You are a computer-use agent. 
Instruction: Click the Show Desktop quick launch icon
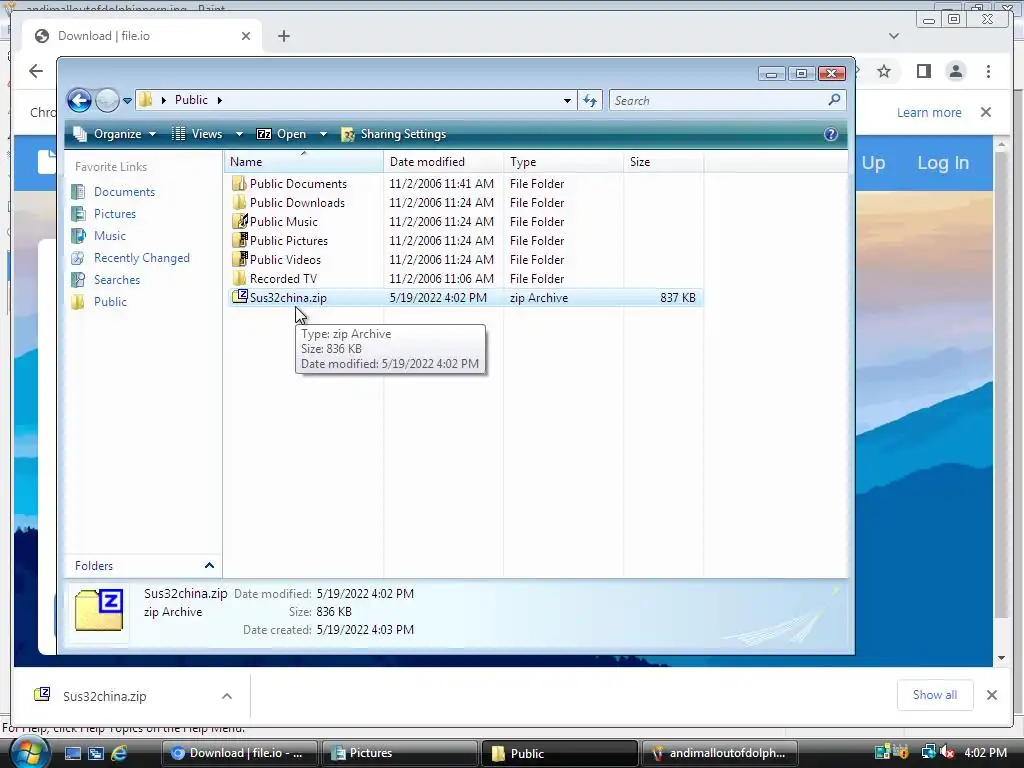click(x=72, y=753)
